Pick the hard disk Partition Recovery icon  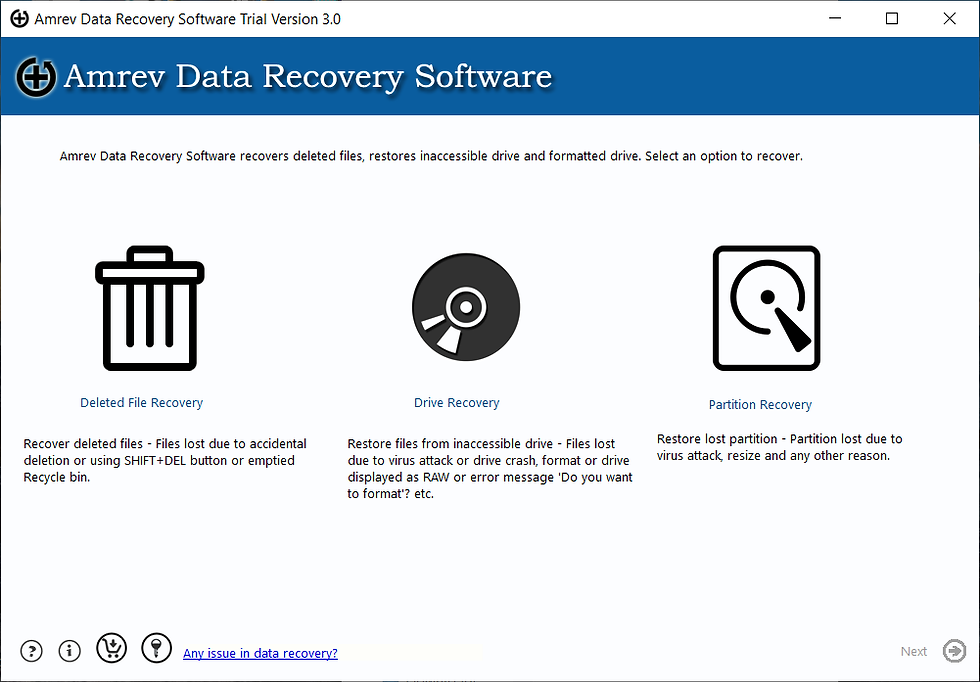click(766, 308)
